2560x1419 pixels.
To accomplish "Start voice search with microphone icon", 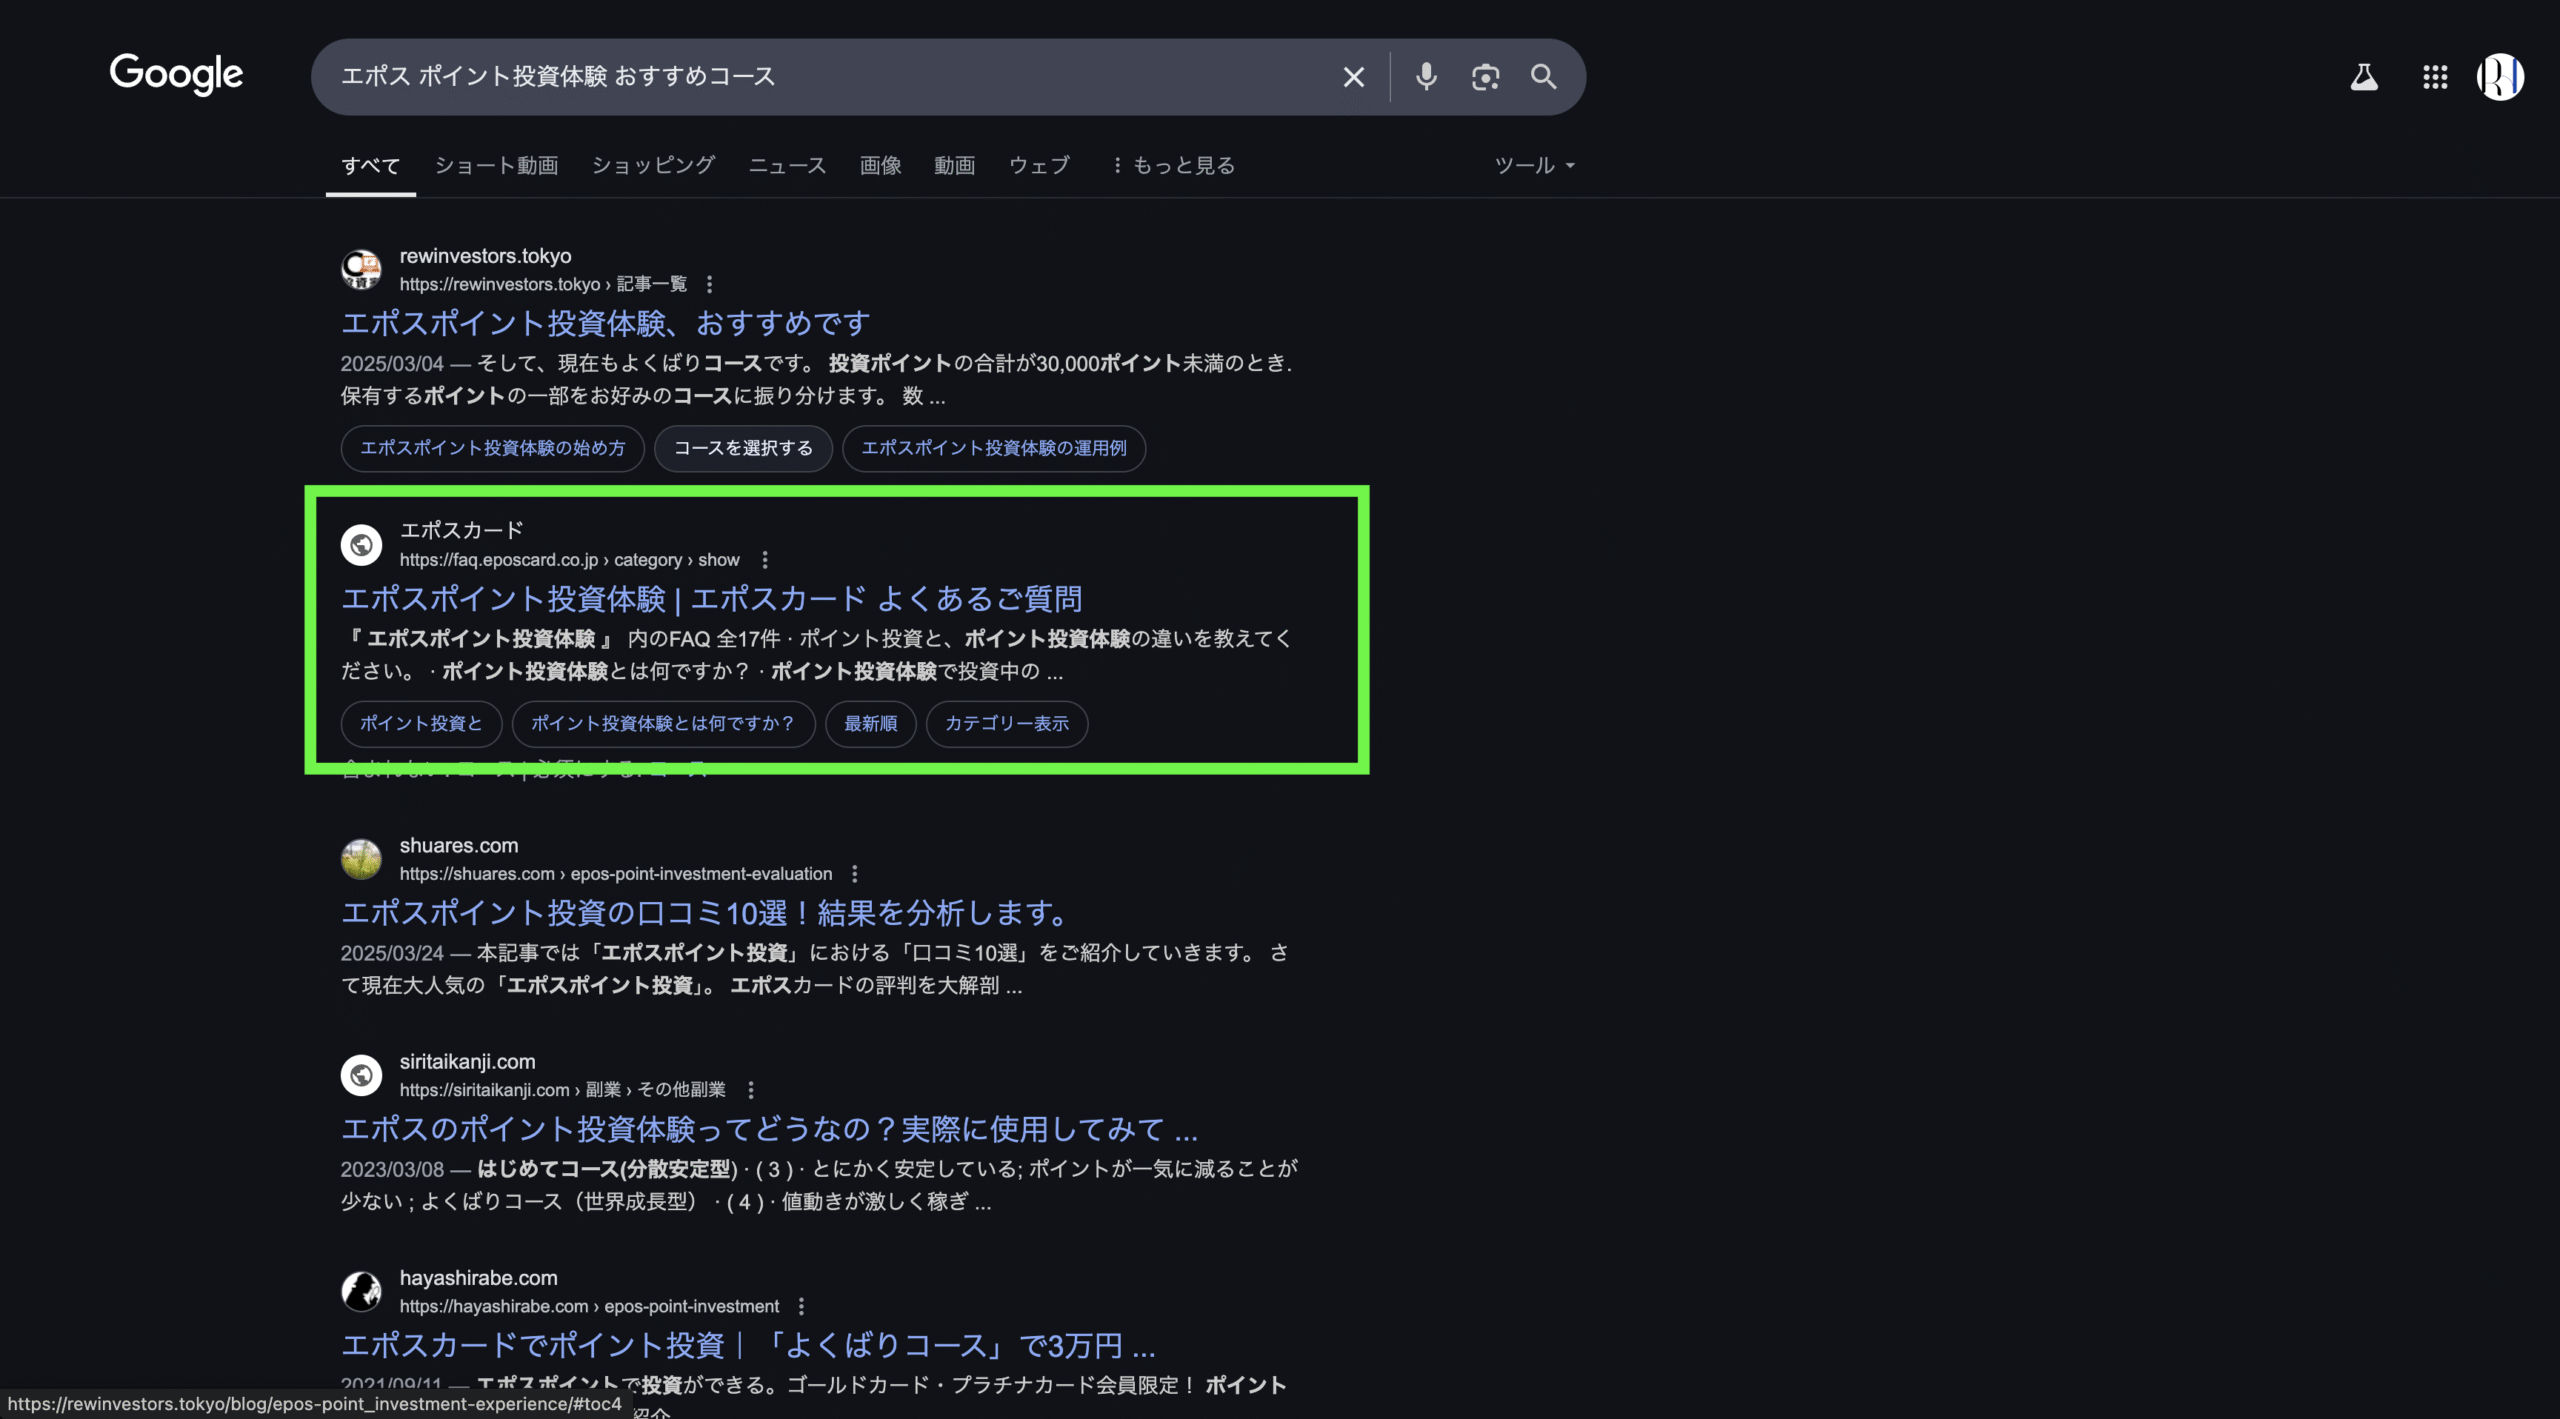I will (x=1426, y=77).
